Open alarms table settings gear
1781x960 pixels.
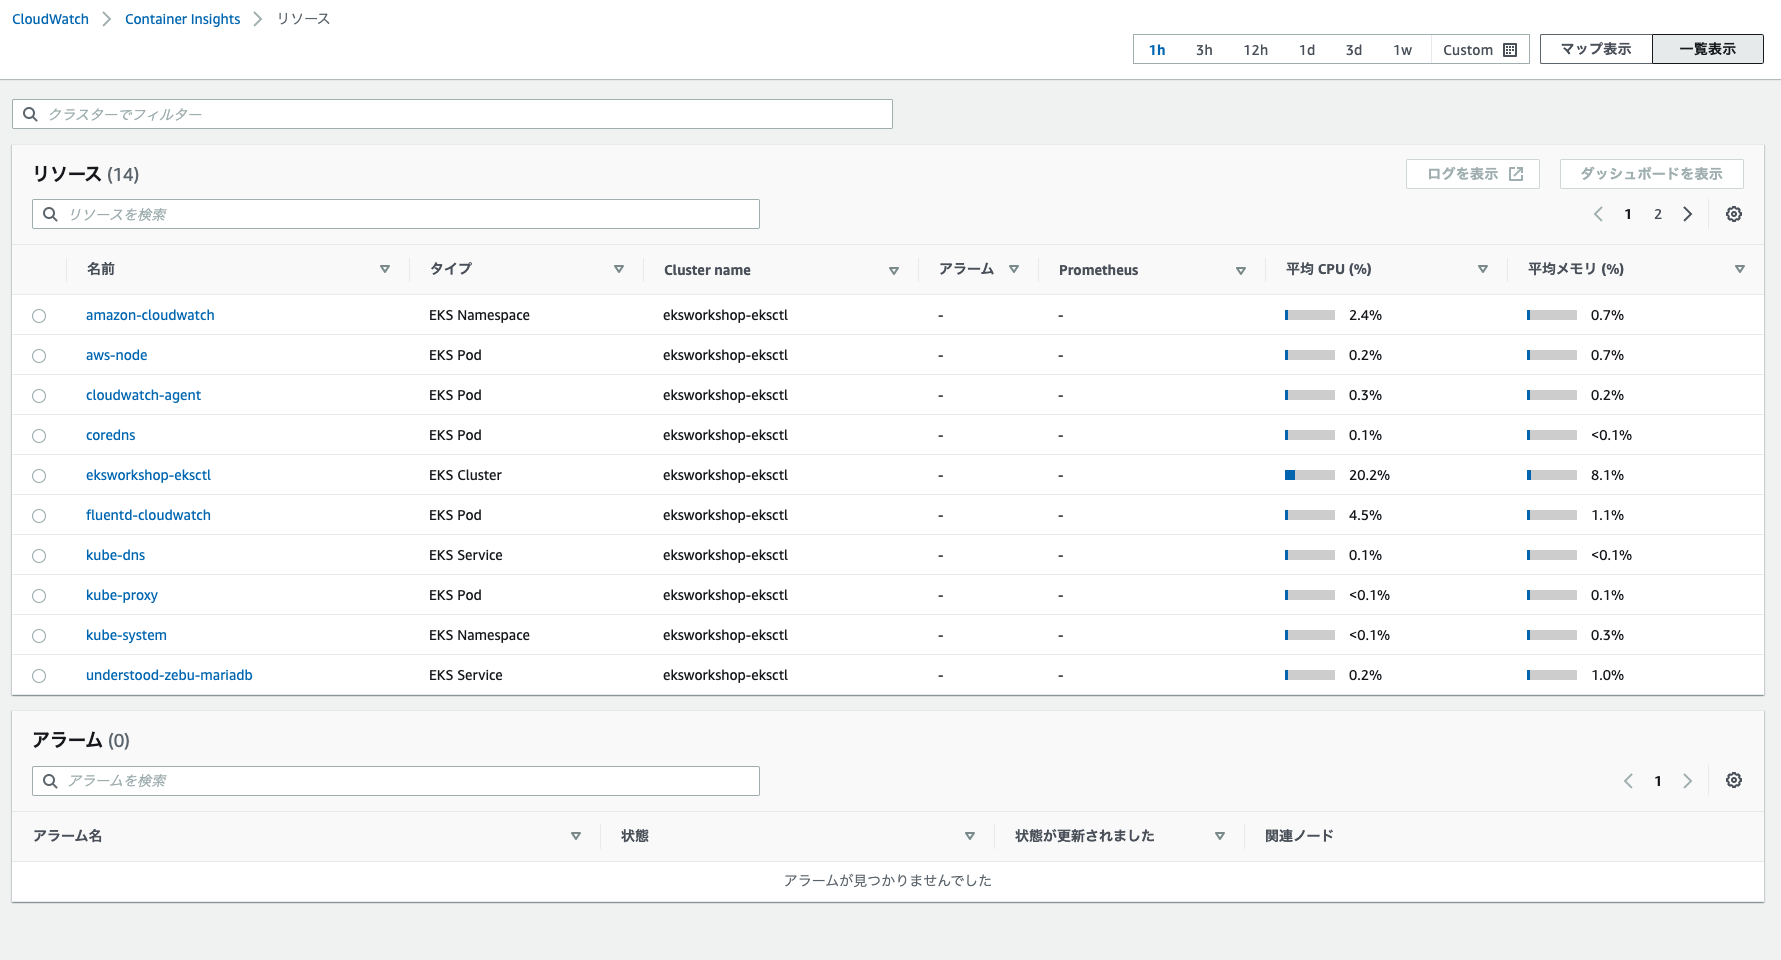[x=1734, y=780]
